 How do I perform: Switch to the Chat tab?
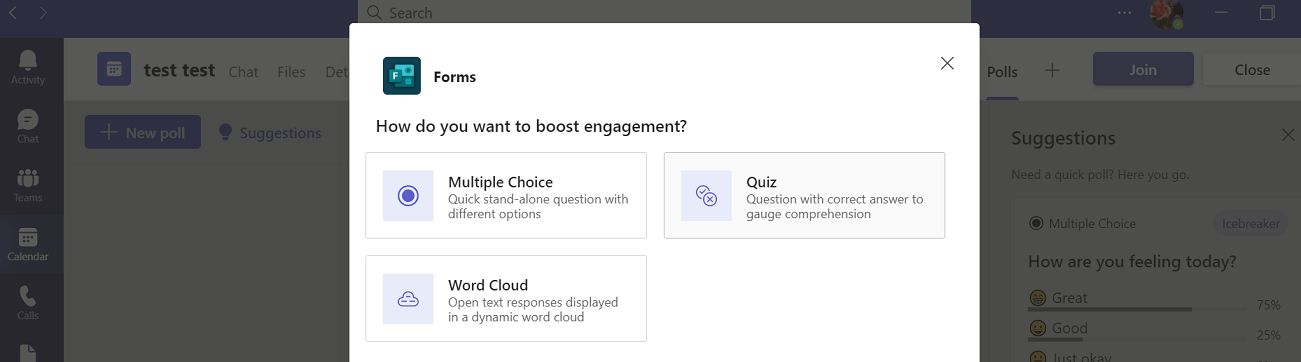[243, 71]
